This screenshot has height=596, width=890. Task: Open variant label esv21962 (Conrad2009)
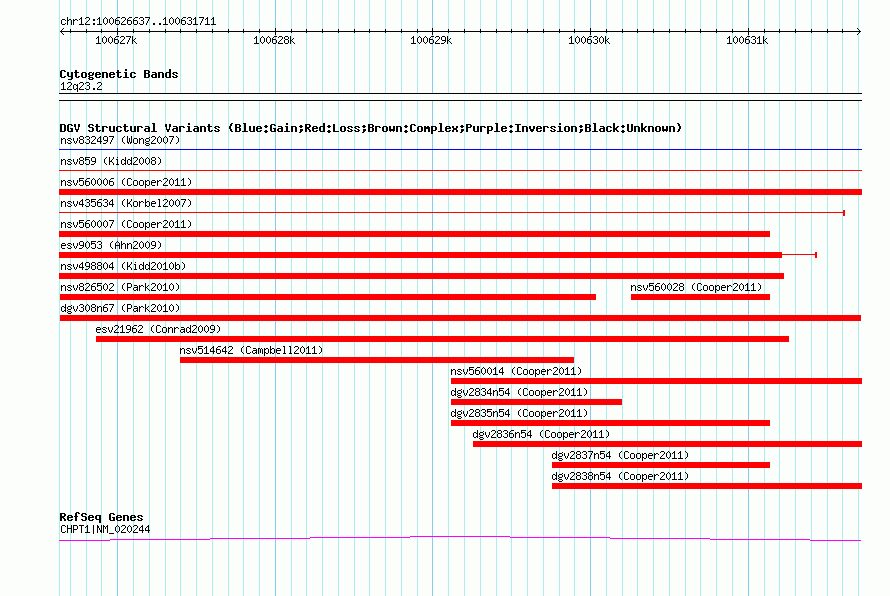(158, 329)
